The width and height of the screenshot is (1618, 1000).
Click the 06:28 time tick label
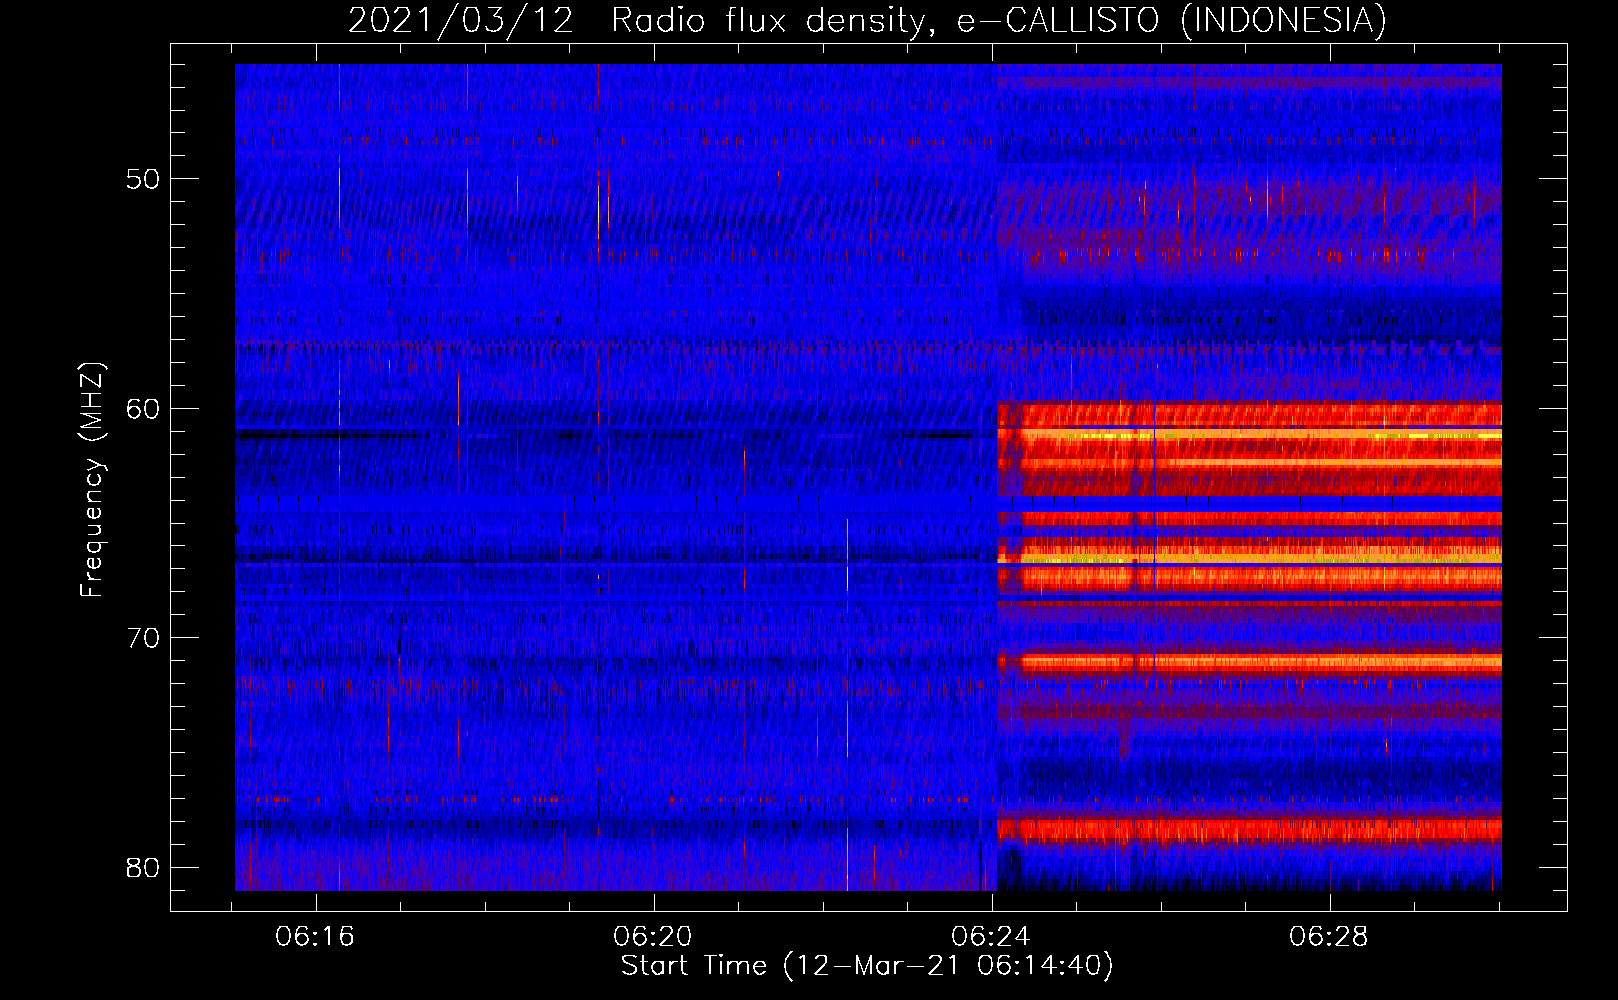pyautogui.click(x=1328, y=937)
